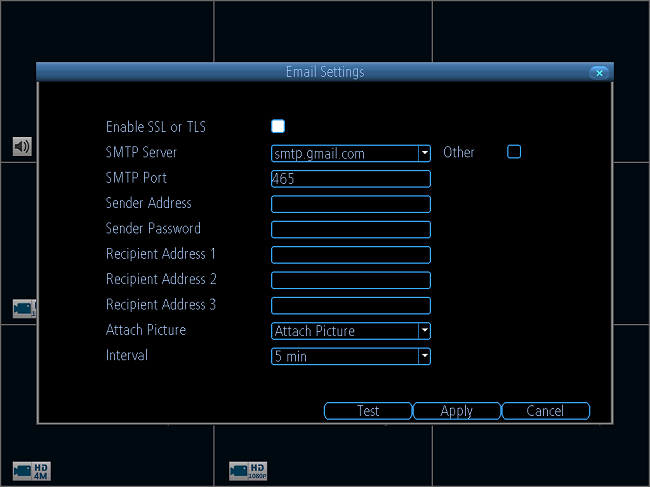Screen dimensions: 650x487
Task: Click the camera icon behind dialog's left edge
Action: (24, 308)
